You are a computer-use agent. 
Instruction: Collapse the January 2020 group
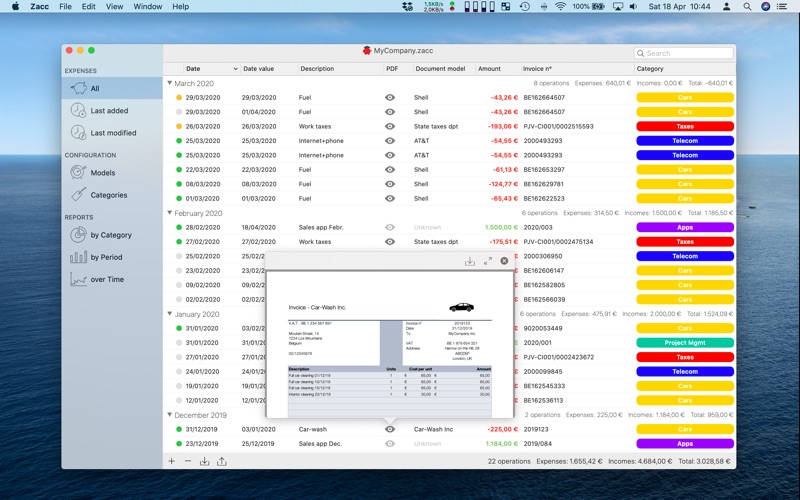tap(169, 314)
